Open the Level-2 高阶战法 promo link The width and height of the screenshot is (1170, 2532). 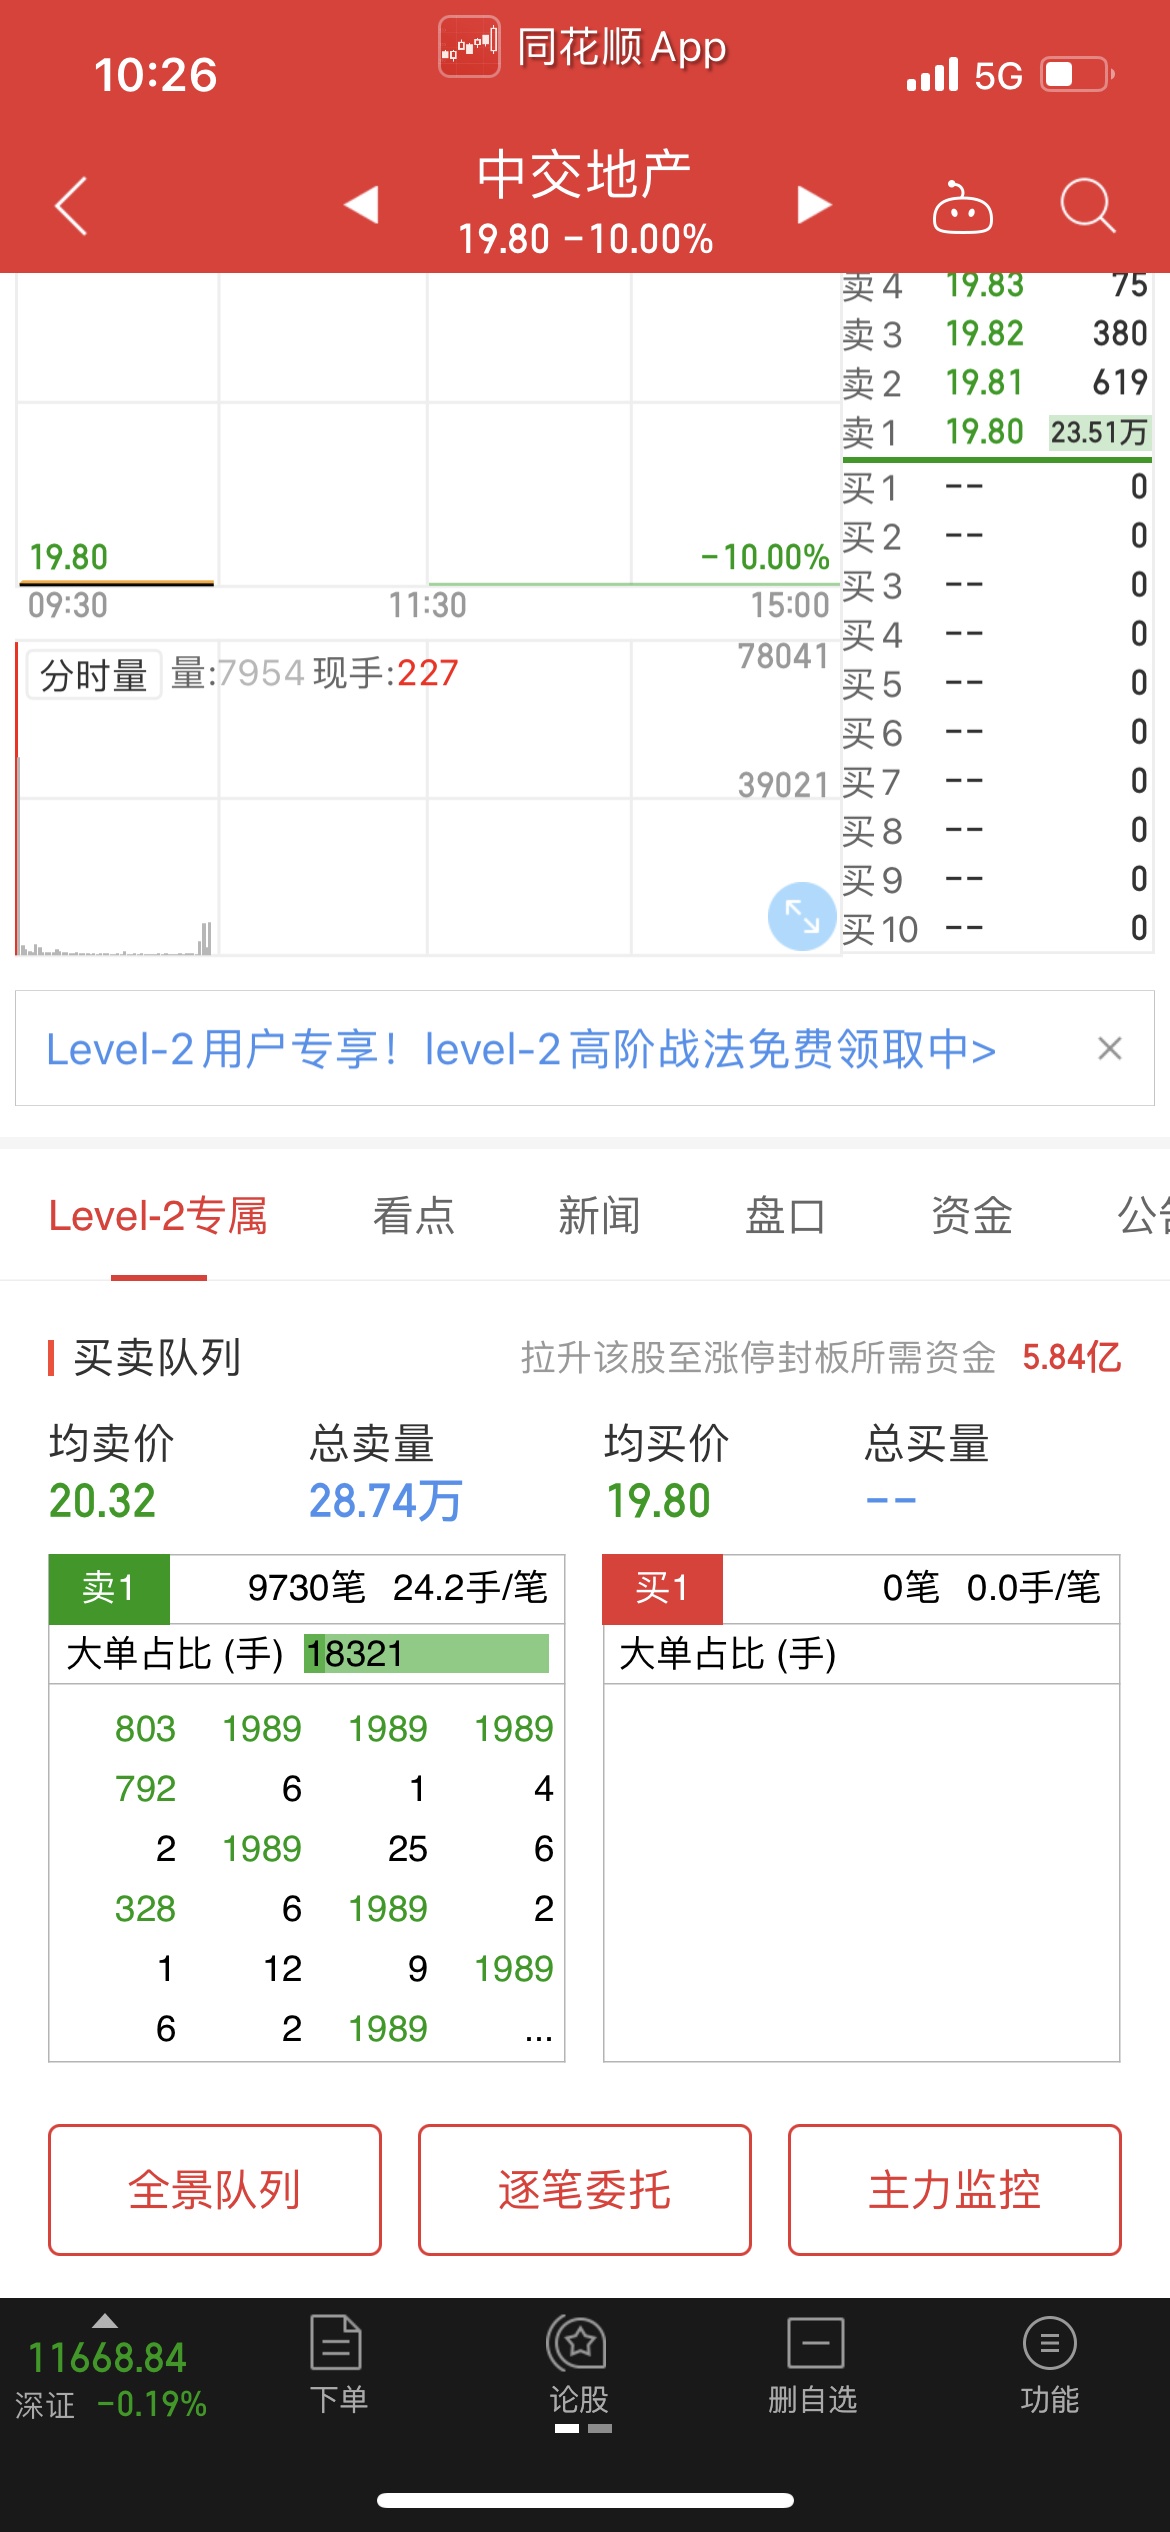point(520,1049)
